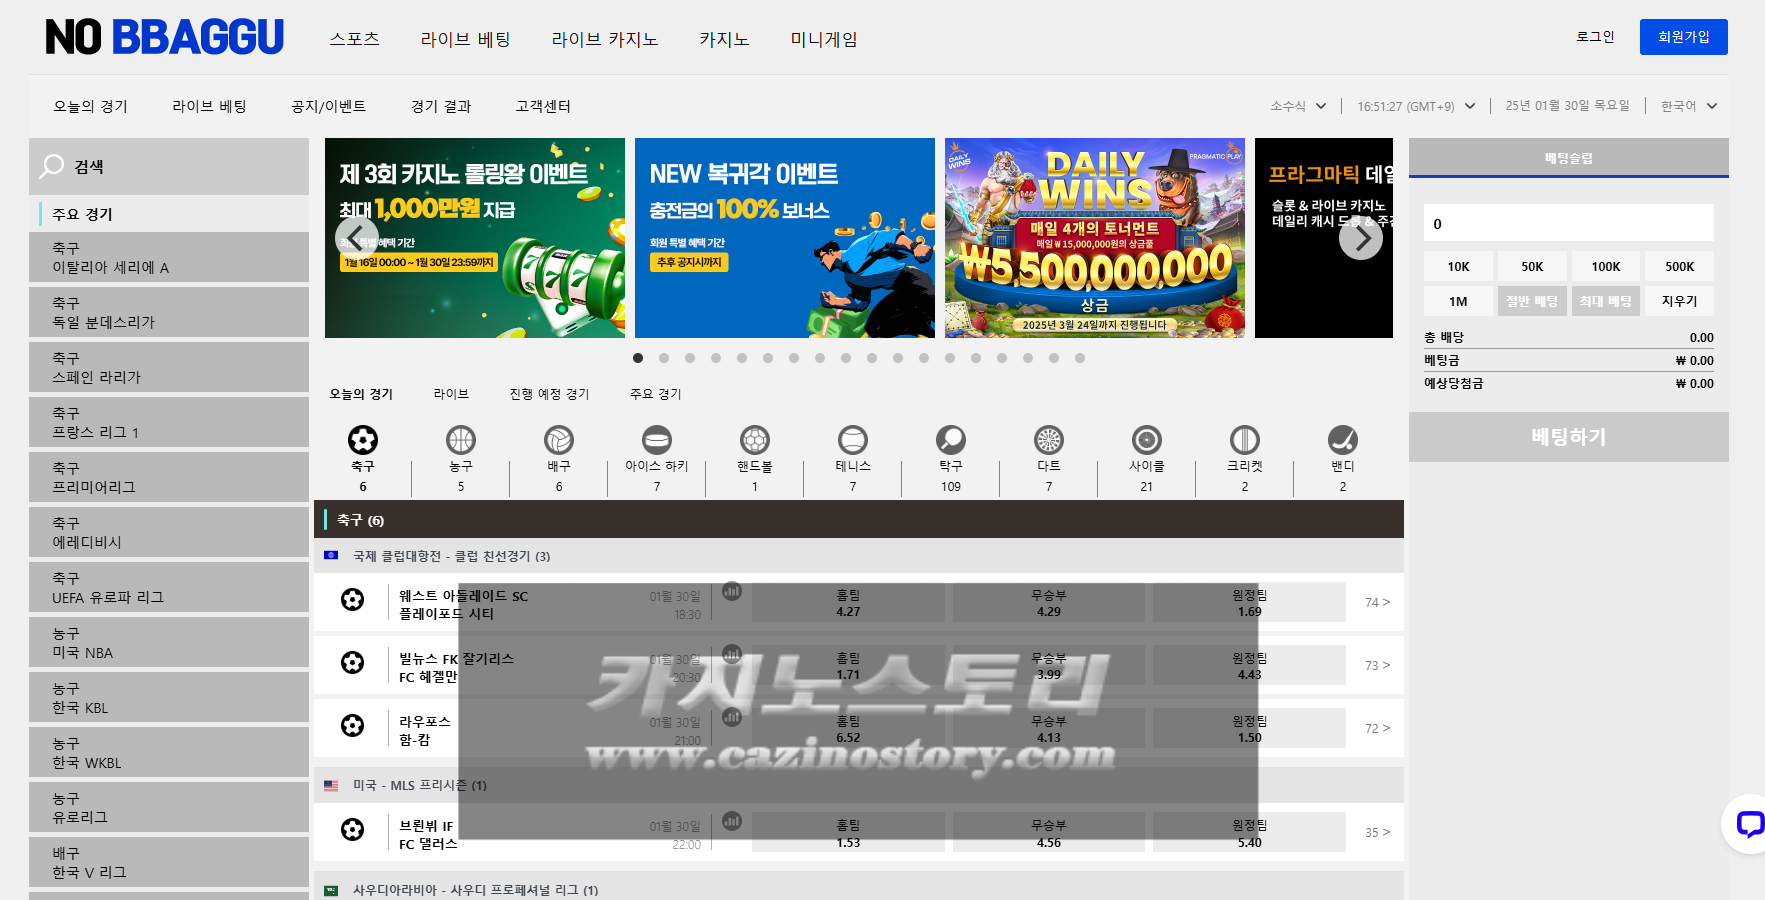Add 10K to the bet amount
The image size is (1765, 900).
point(1458,266)
